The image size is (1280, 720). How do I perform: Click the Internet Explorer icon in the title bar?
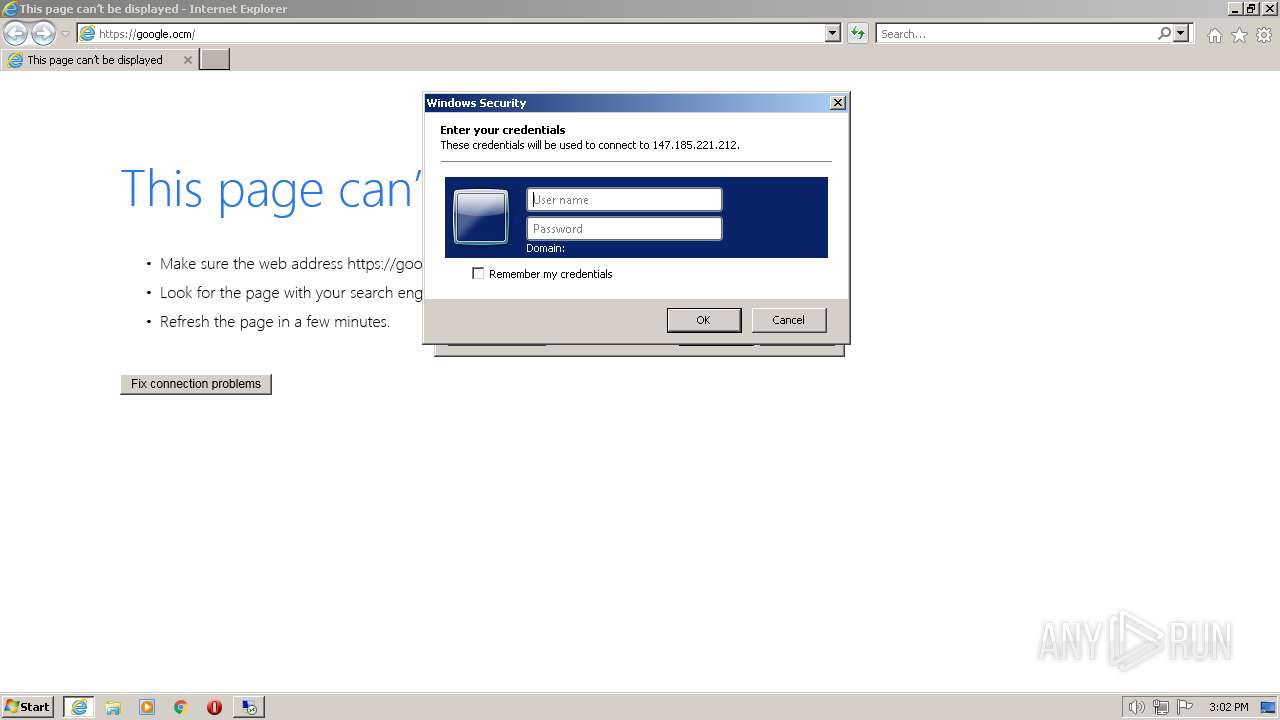10,9
